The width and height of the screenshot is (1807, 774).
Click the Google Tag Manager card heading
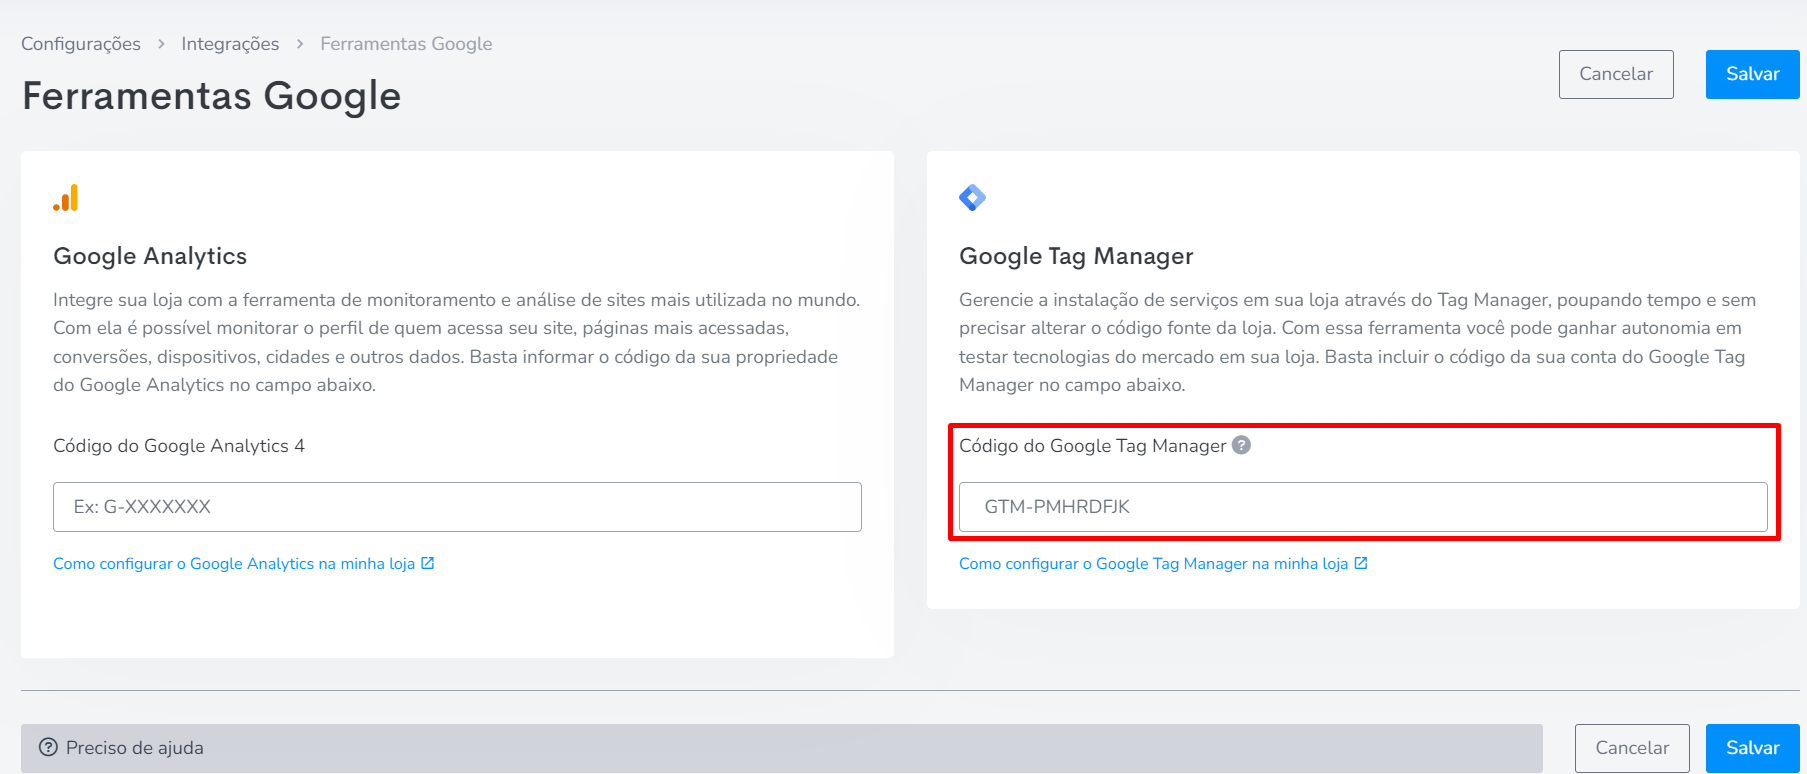pyautogui.click(x=1076, y=256)
